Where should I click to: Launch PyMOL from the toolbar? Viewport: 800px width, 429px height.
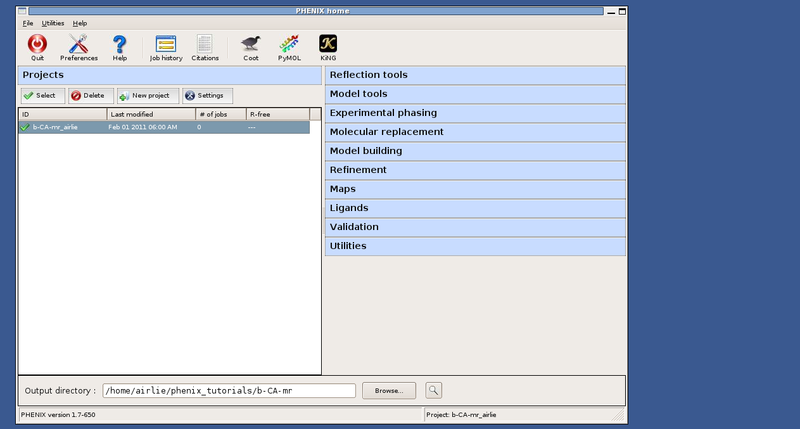click(288, 44)
